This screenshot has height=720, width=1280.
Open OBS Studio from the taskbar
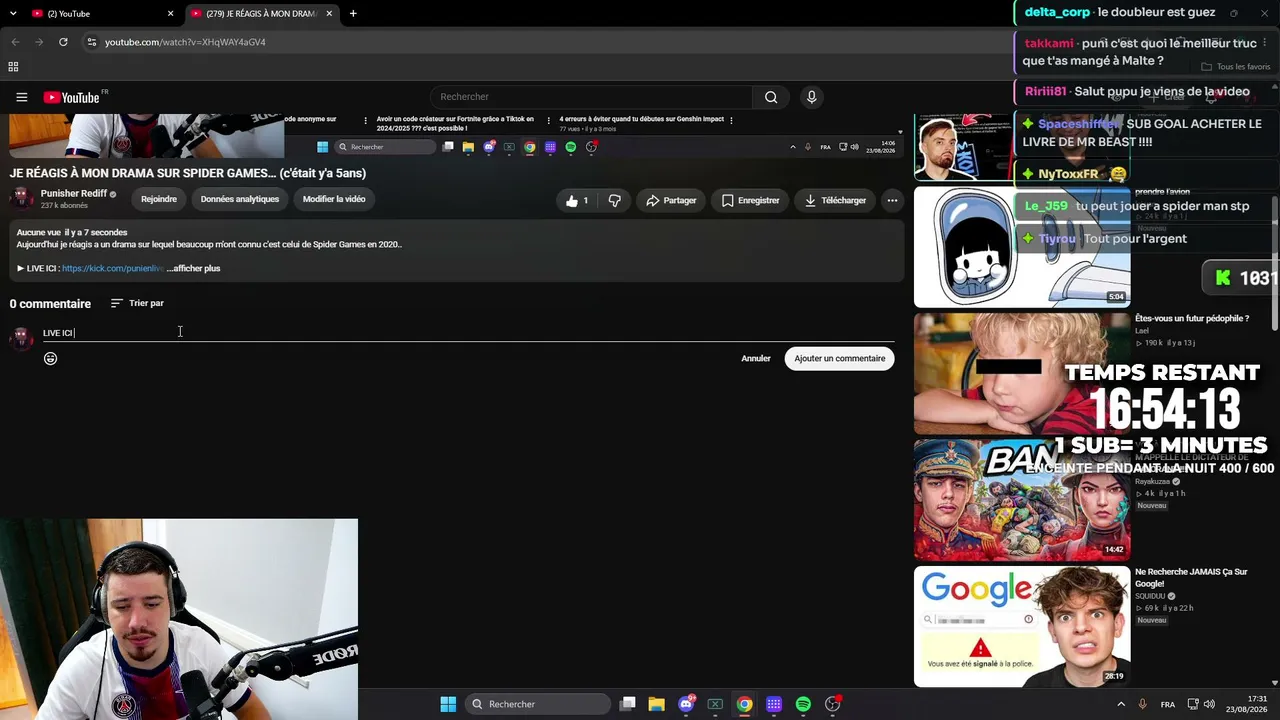coord(833,704)
